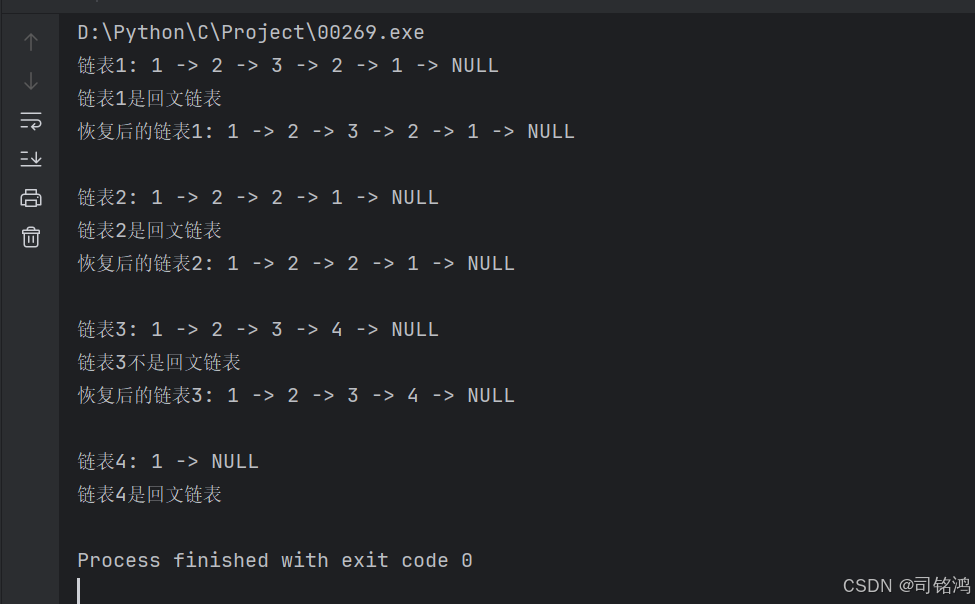Click the 链表2: 1 -> 2 -> 2 -> 1 line
975x604 pixels.
[258, 197]
